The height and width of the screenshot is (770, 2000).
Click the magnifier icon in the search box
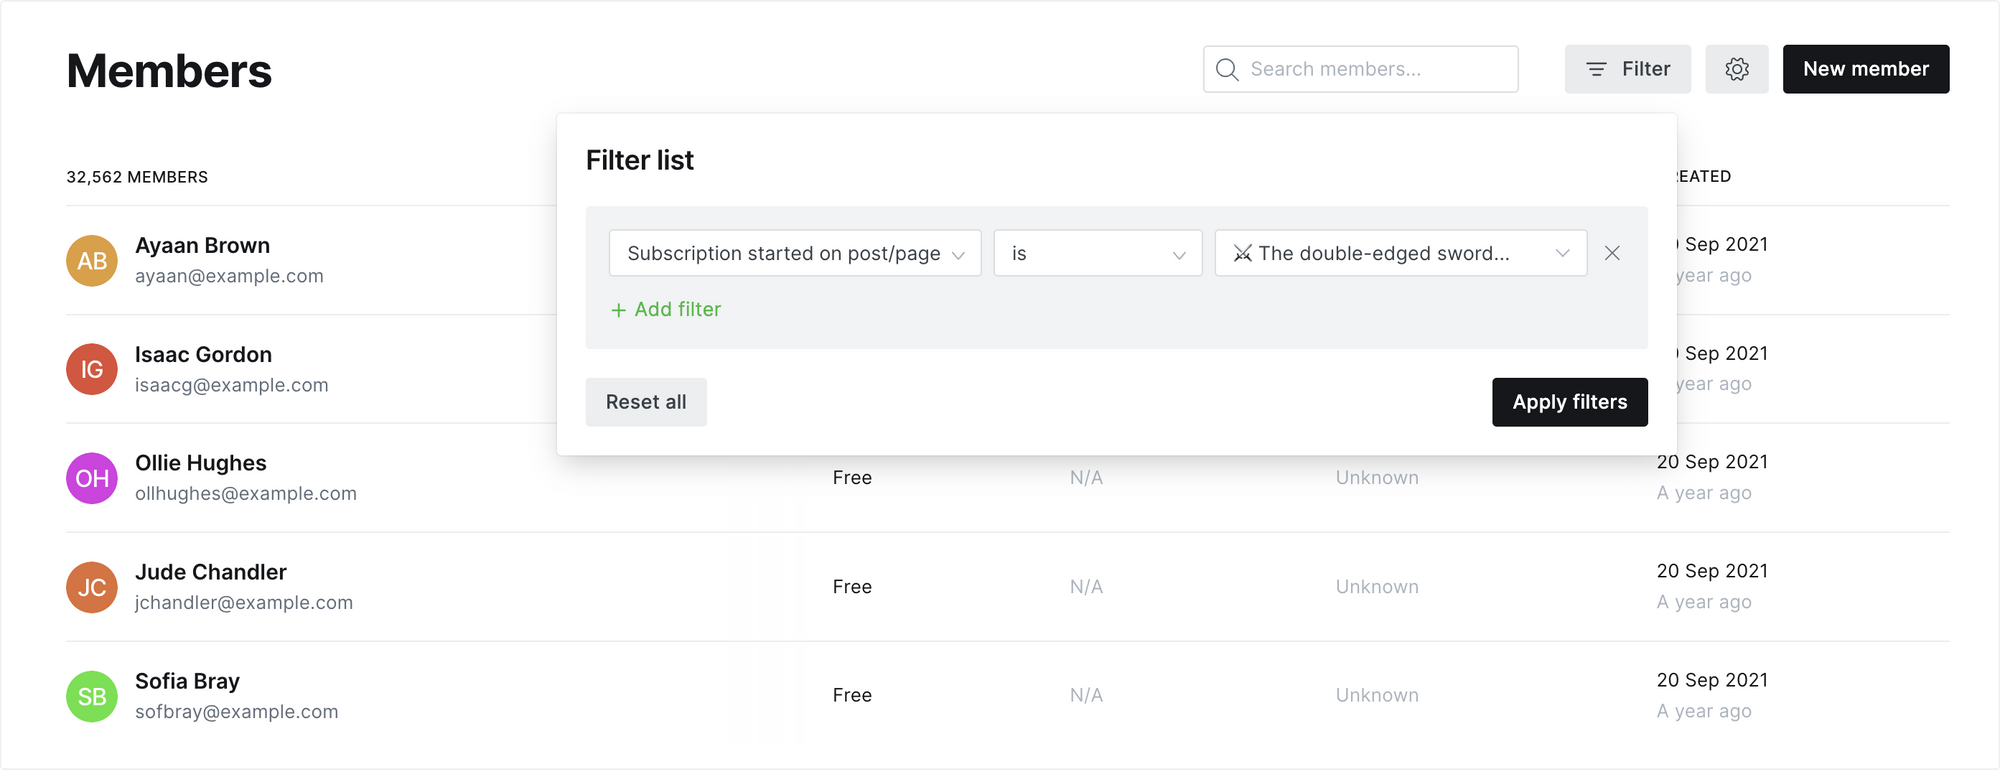pyautogui.click(x=1227, y=69)
